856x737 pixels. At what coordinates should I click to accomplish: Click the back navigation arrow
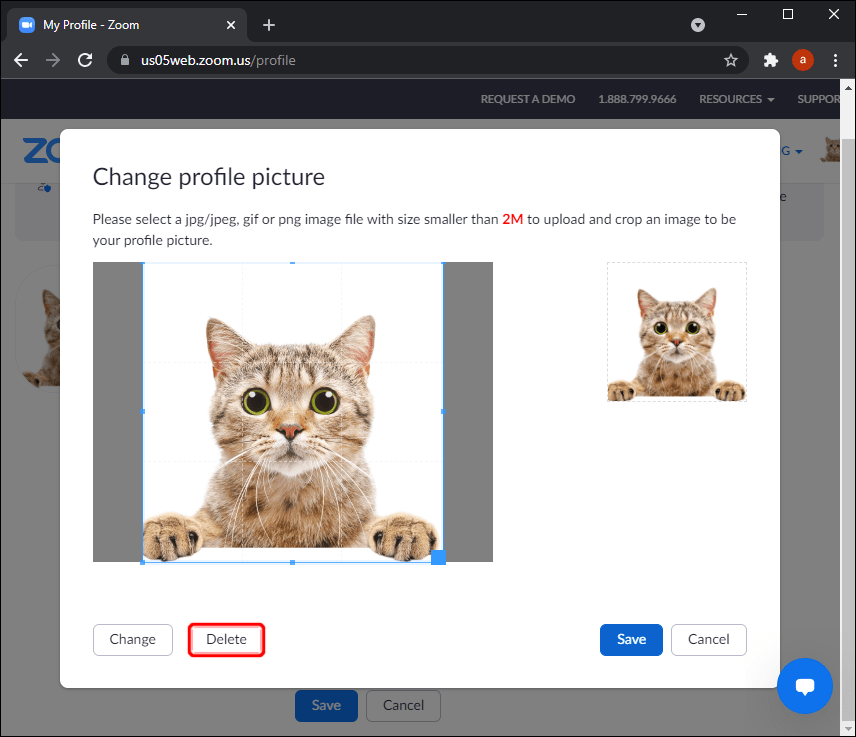[21, 60]
